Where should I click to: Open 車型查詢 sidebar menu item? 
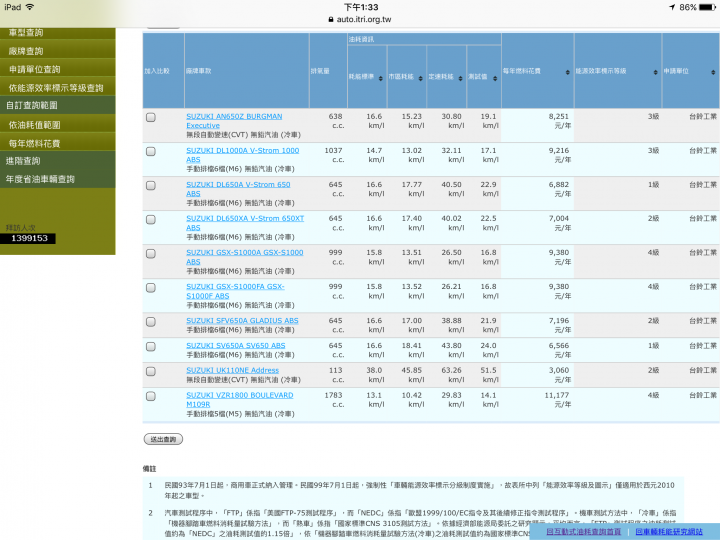(57, 33)
